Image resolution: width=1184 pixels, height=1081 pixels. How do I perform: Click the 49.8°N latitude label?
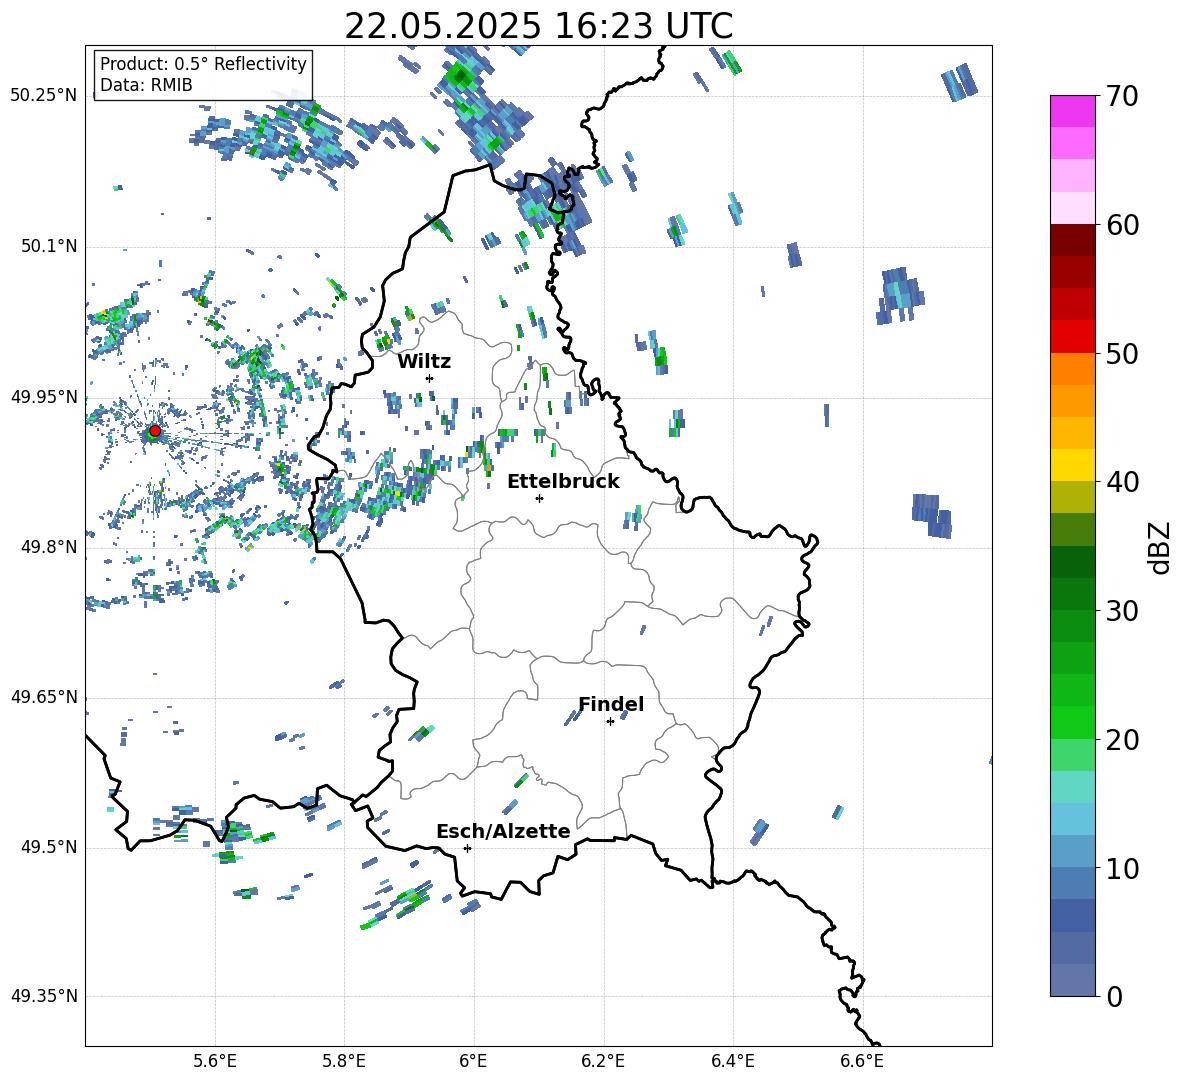click(x=49, y=547)
